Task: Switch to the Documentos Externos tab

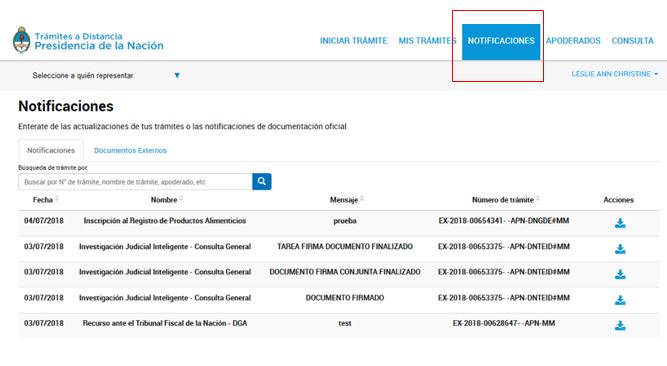Action: point(130,150)
